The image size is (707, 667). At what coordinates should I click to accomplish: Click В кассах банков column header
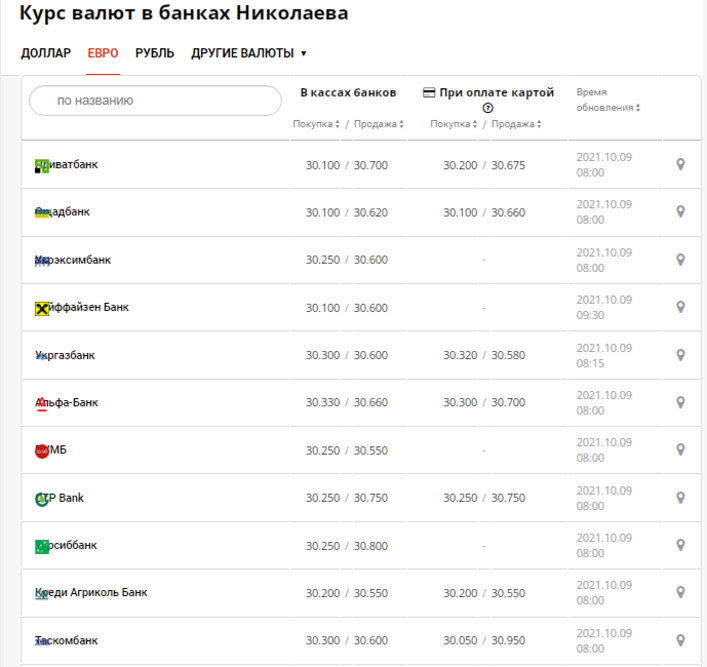point(348,93)
